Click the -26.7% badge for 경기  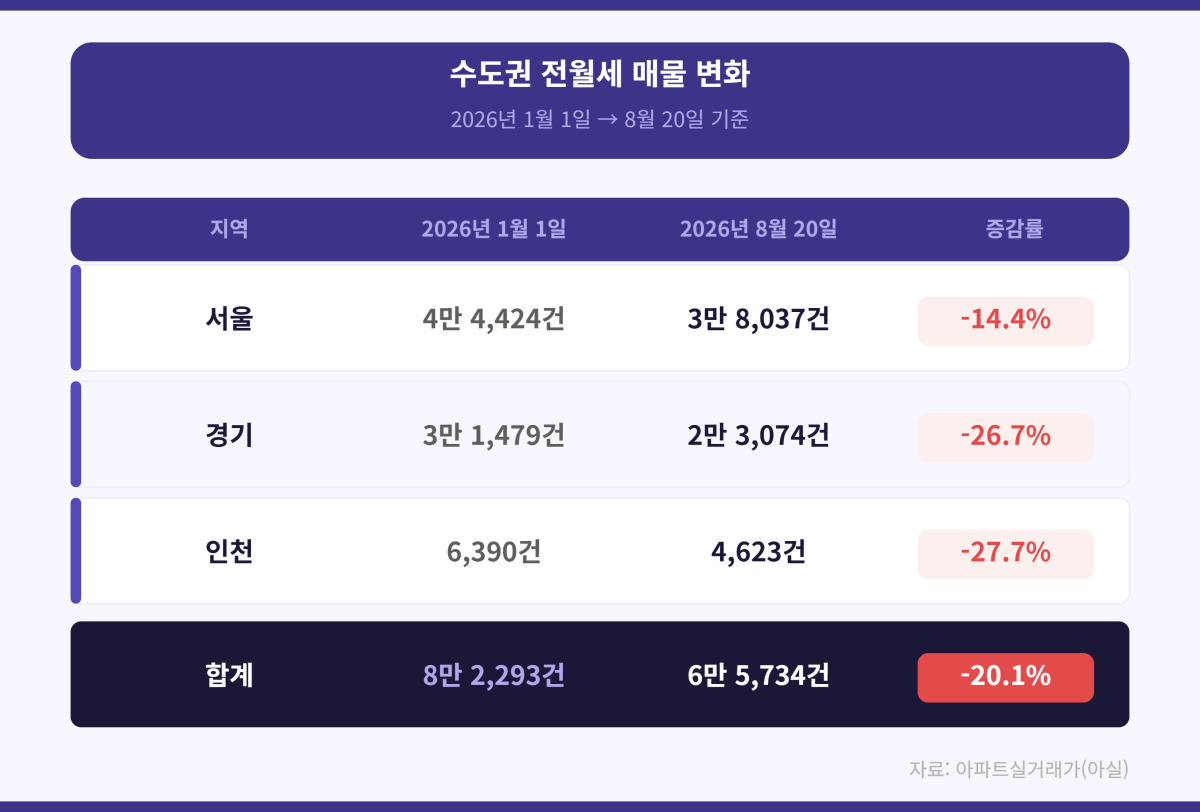(1006, 437)
